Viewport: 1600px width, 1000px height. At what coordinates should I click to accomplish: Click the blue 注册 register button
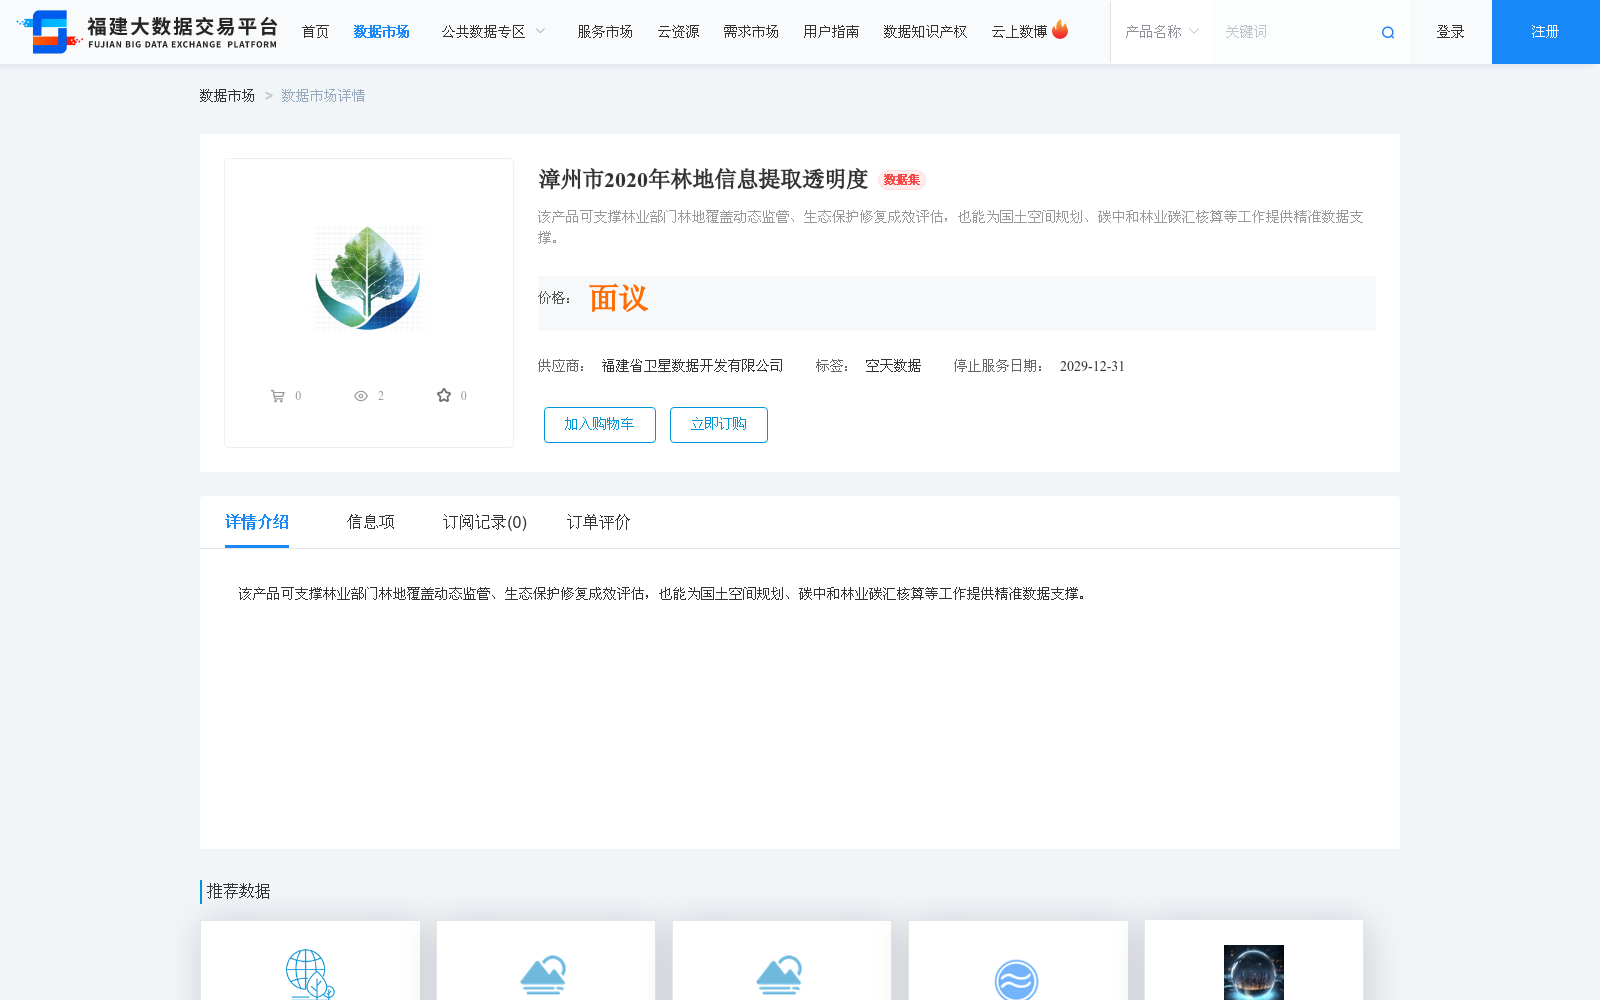click(x=1546, y=32)
